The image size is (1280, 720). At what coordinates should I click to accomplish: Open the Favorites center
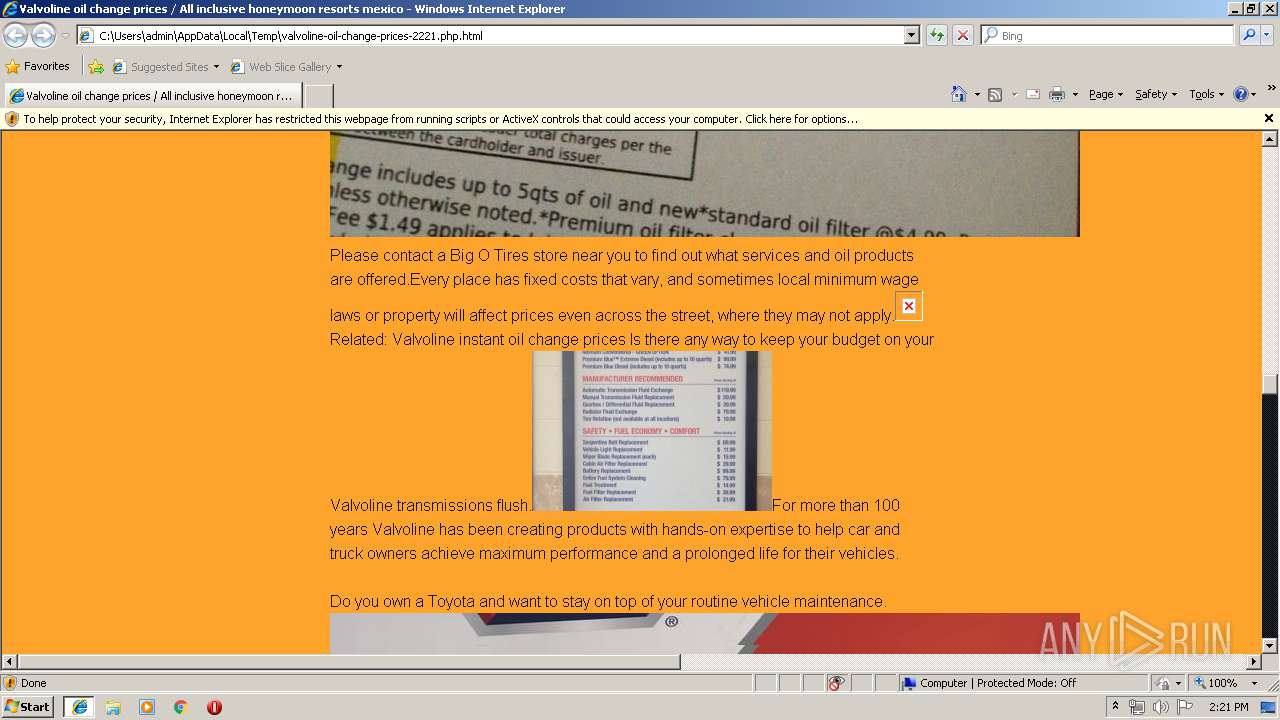point(38,66)
